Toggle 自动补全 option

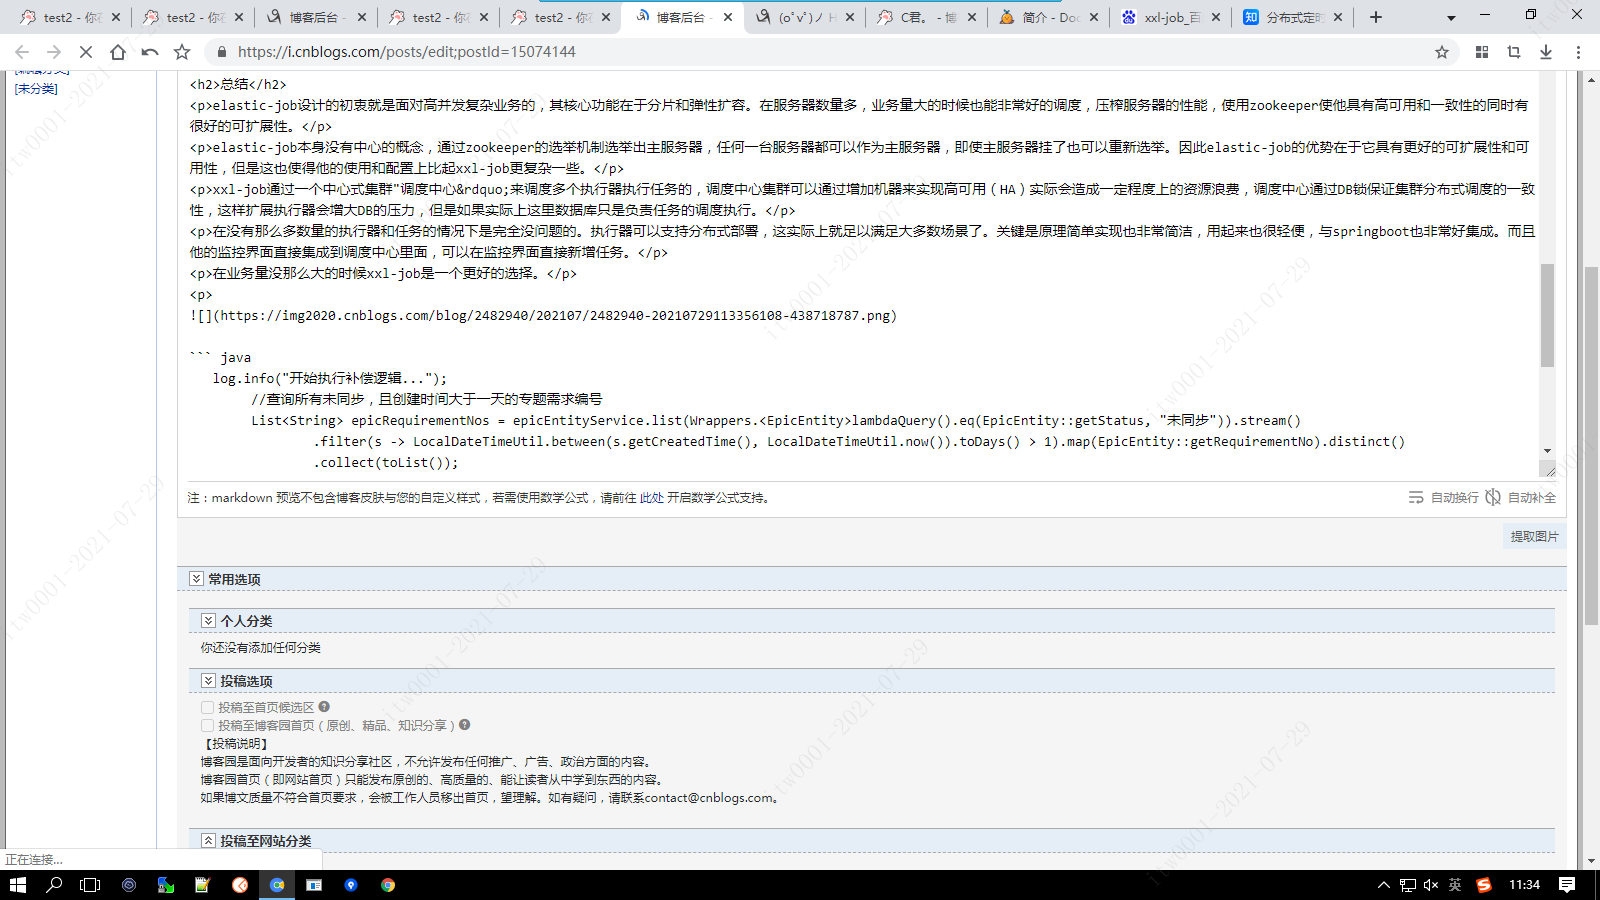point(1531,497)
